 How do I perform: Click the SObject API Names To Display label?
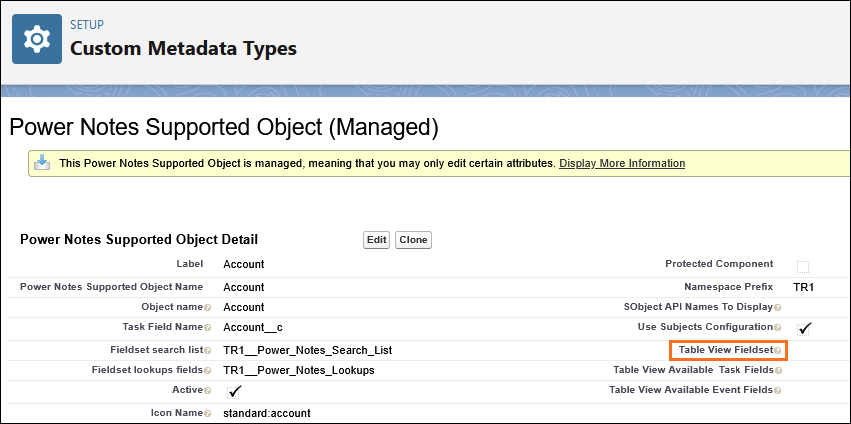point(698,307)
